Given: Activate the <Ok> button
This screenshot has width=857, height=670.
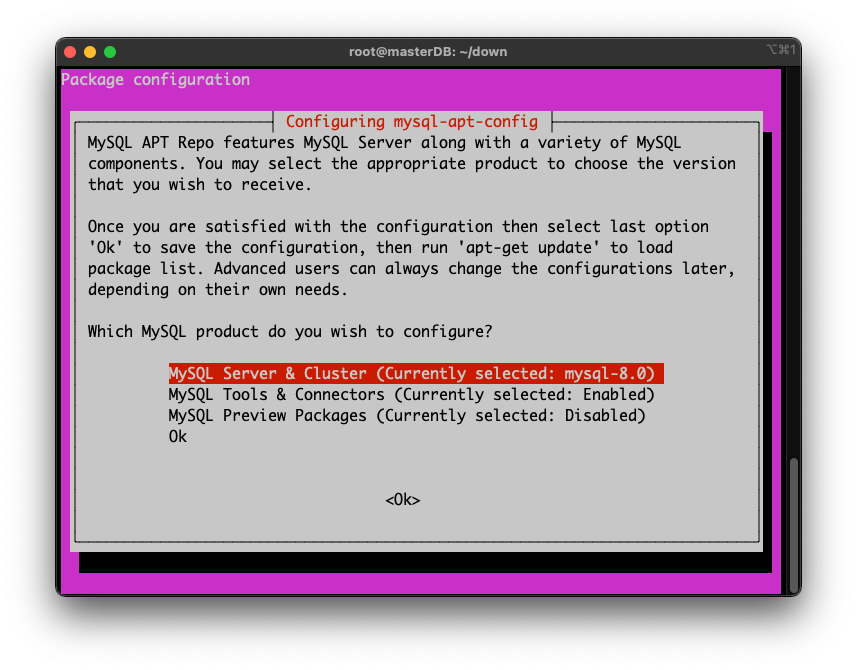Looking at the screenshot, I should click(x=403, y=500).
